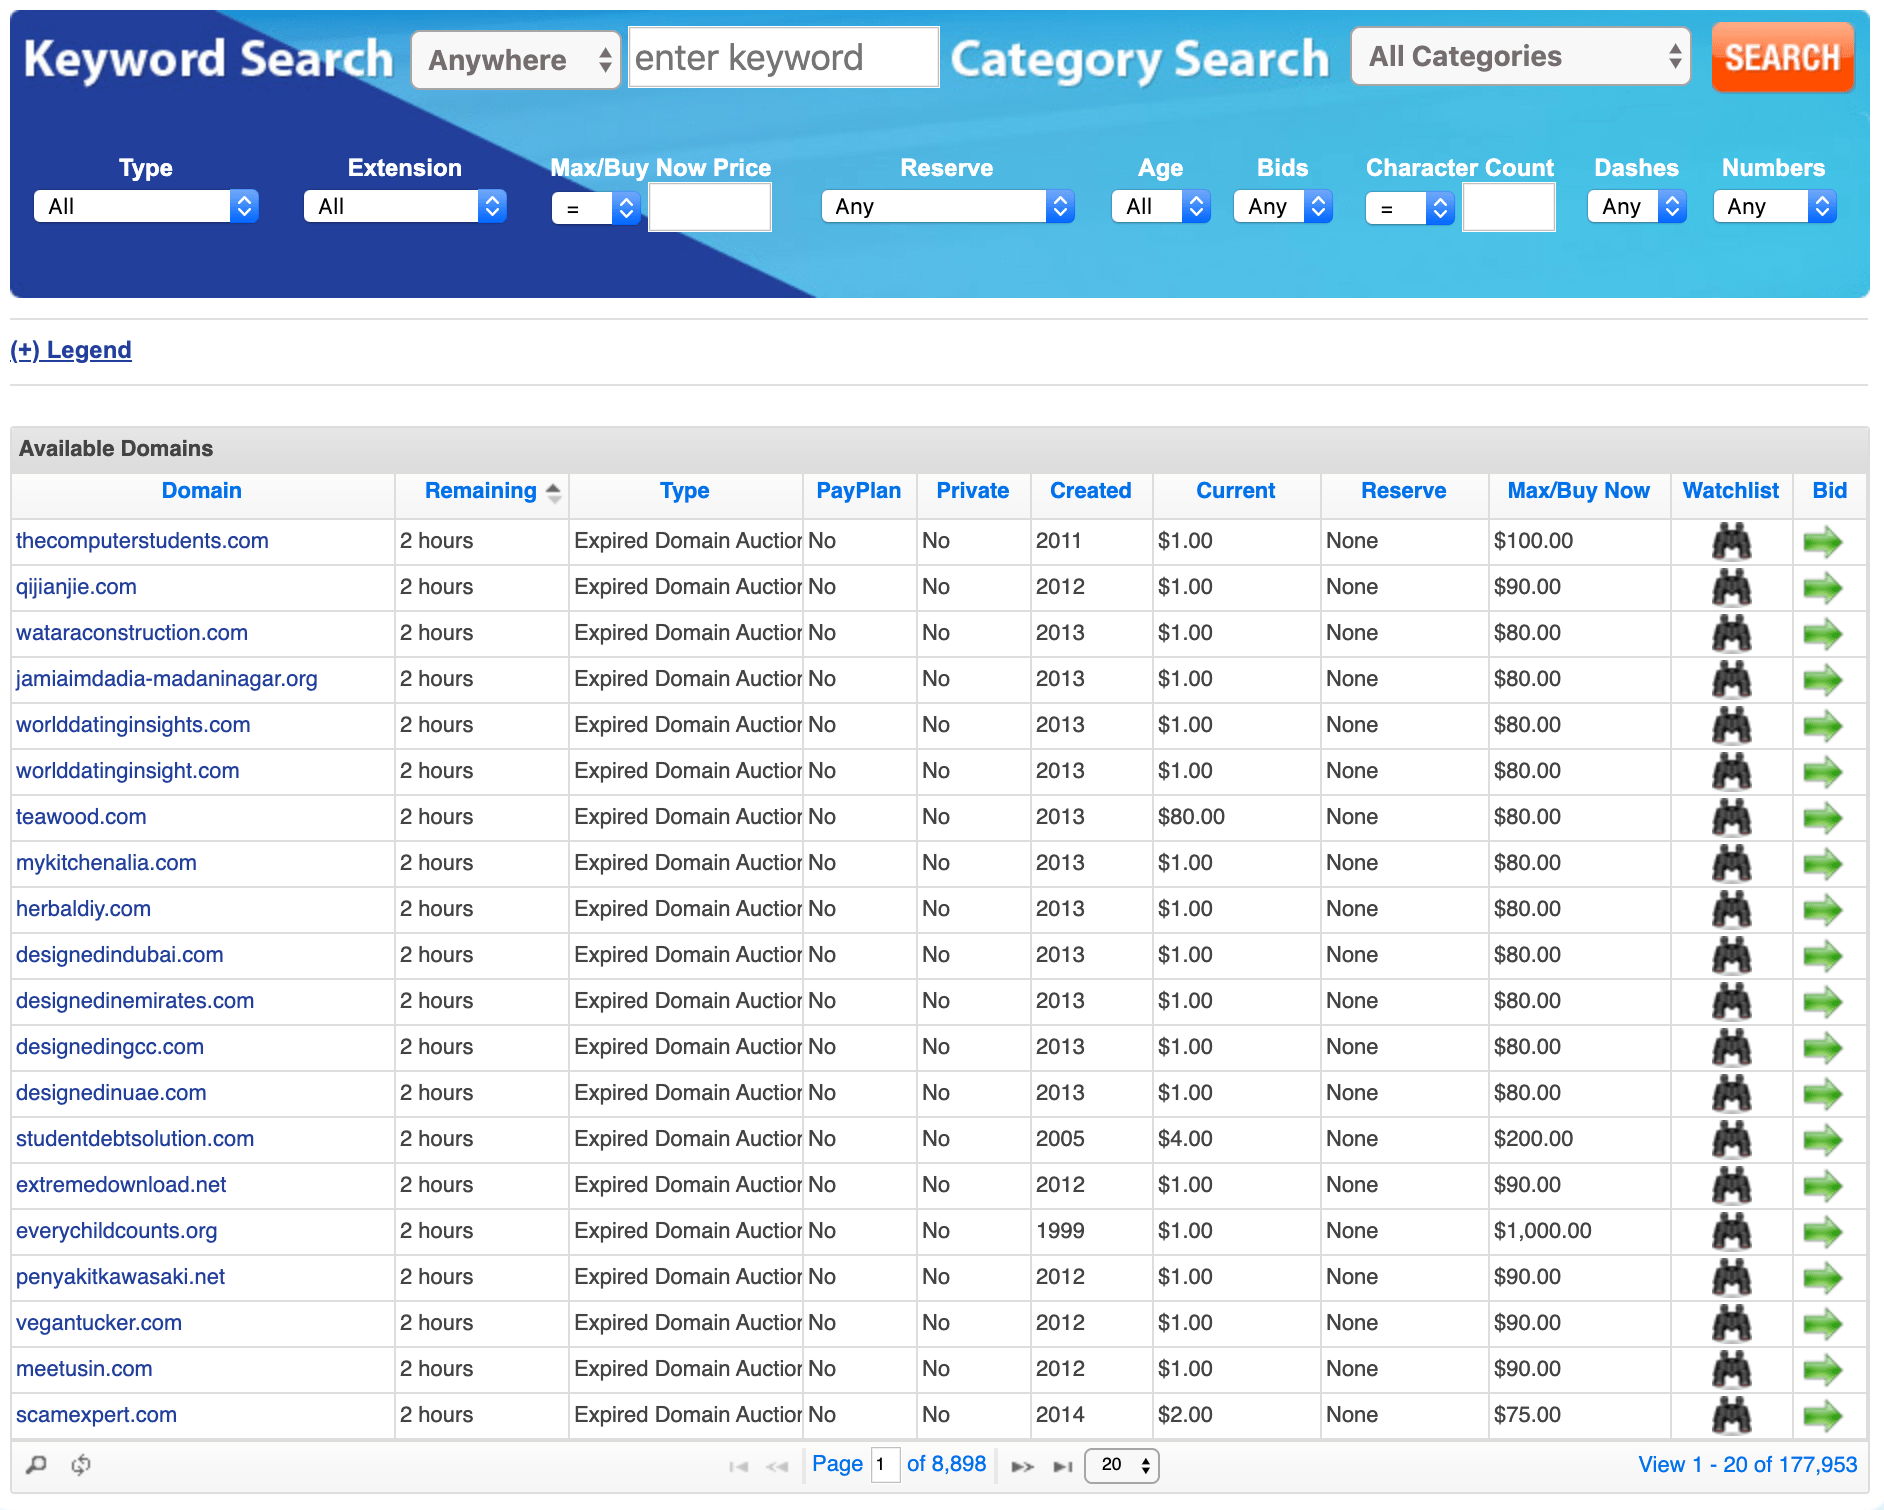
Task: Add teawood.com to the watchlist via binoculars icon
Action: click(x=1731, y=818)
